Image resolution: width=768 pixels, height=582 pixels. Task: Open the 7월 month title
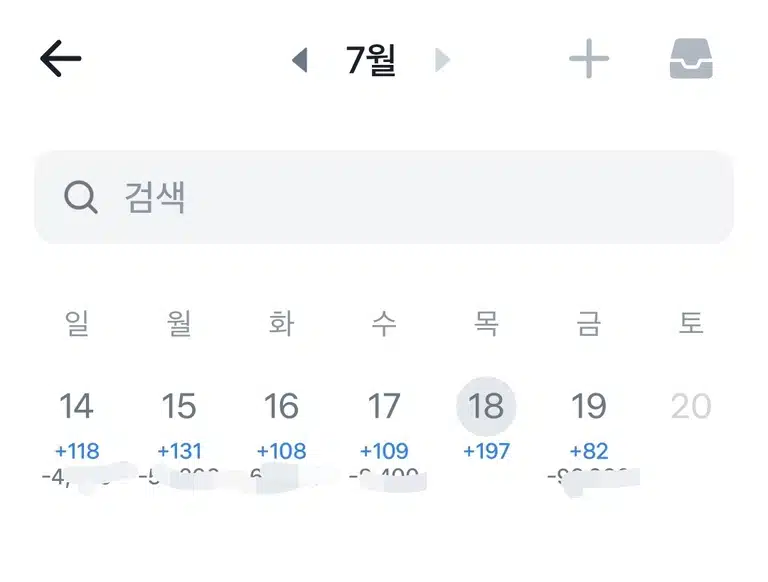click(x=371, y=60)
